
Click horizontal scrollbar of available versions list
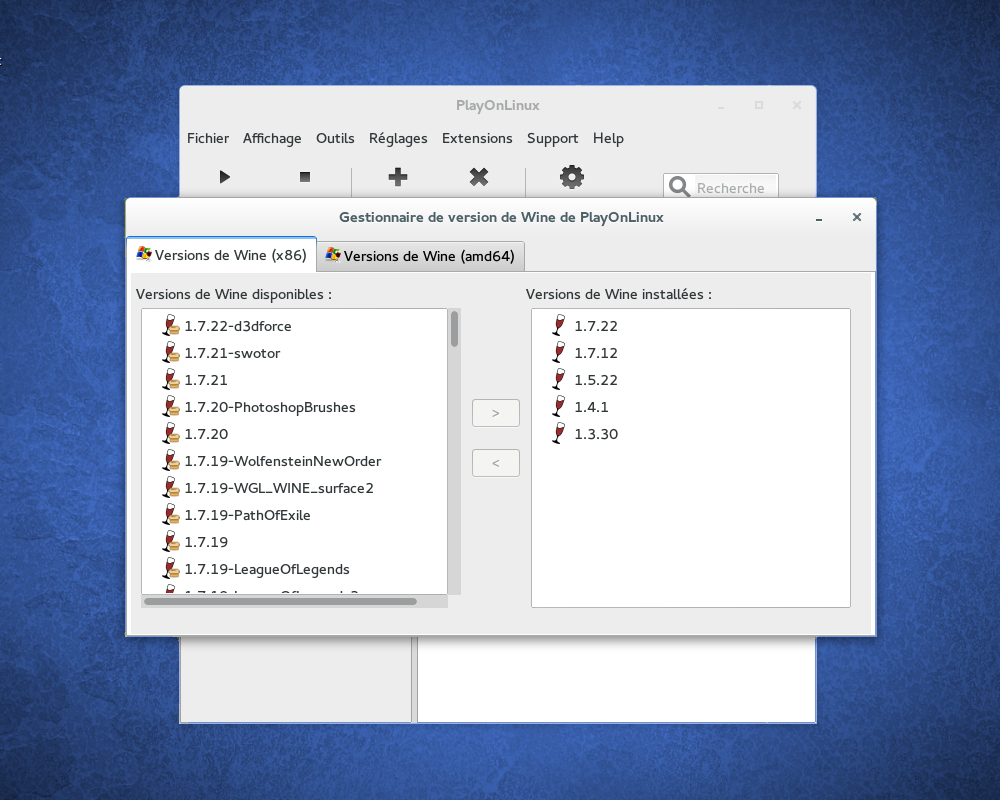coord(295,601)
